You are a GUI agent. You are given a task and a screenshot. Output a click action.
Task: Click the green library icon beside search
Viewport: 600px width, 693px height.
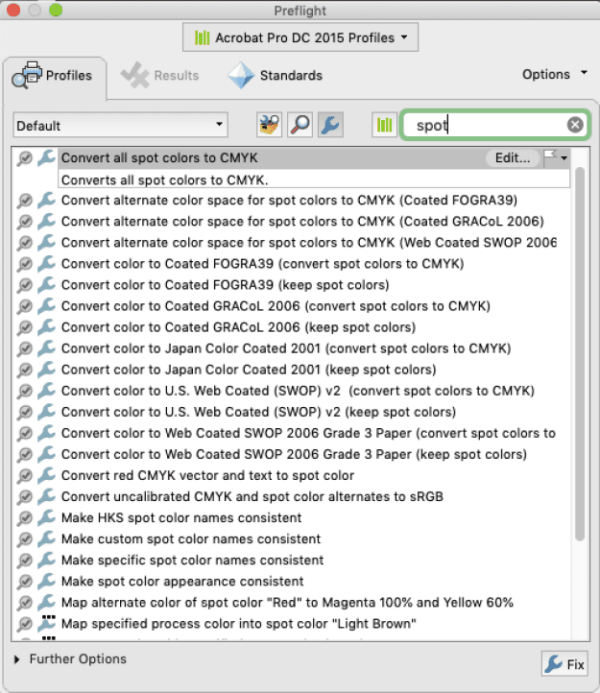click(x=383, y=125)
